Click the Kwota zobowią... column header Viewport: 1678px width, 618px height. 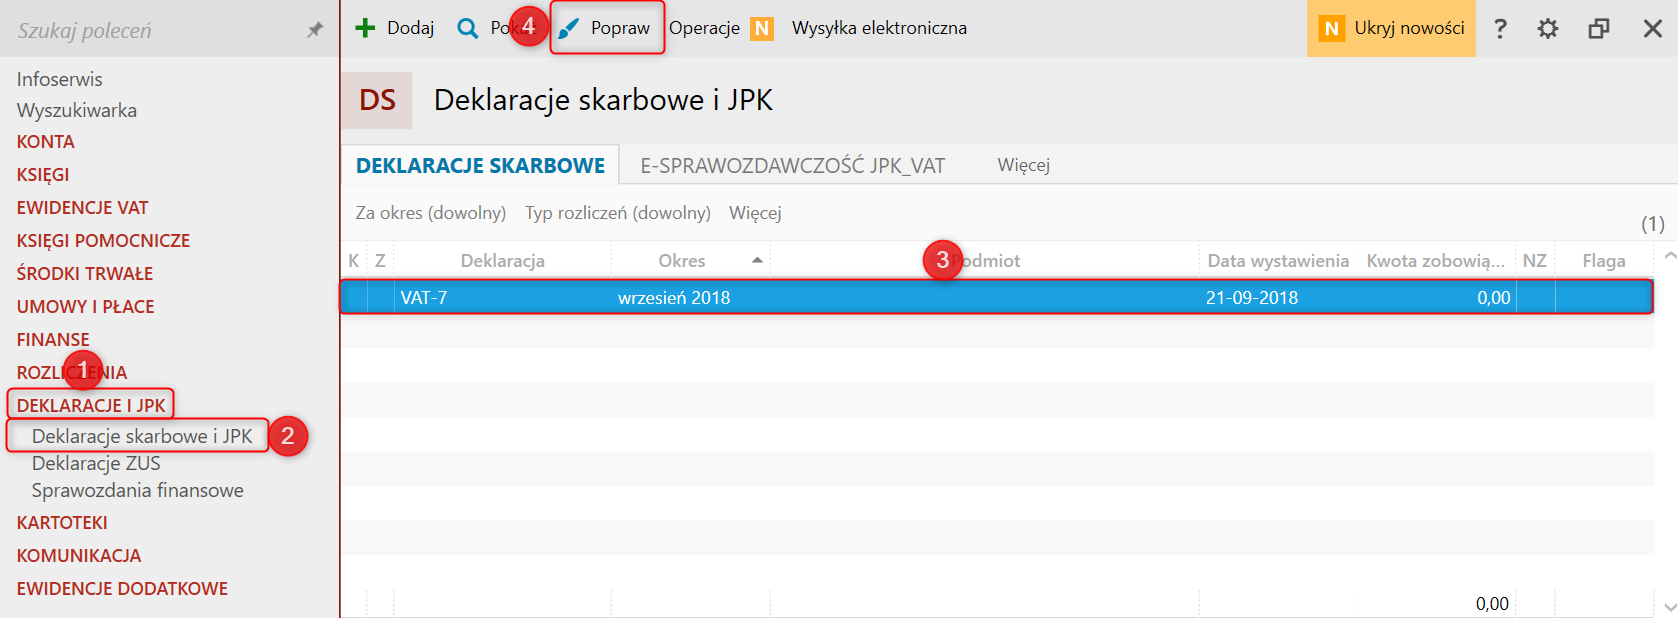1435,260
